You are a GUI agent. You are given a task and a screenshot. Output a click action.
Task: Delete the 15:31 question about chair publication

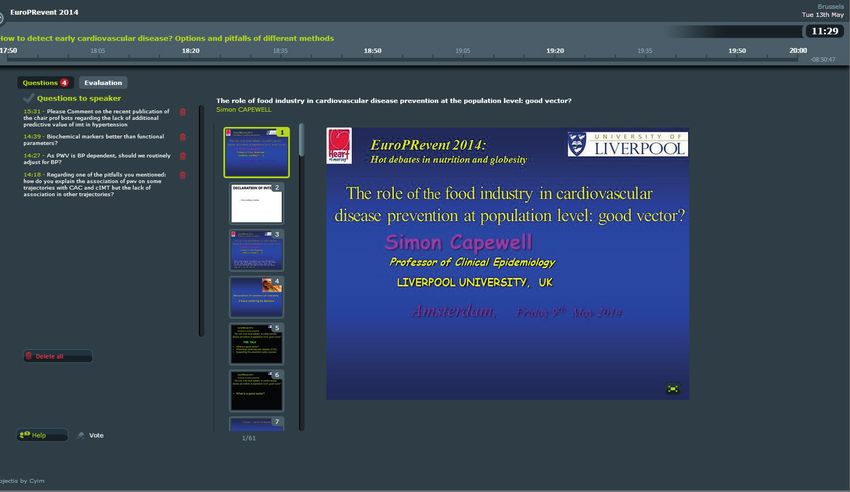click(x=183, y=112)
